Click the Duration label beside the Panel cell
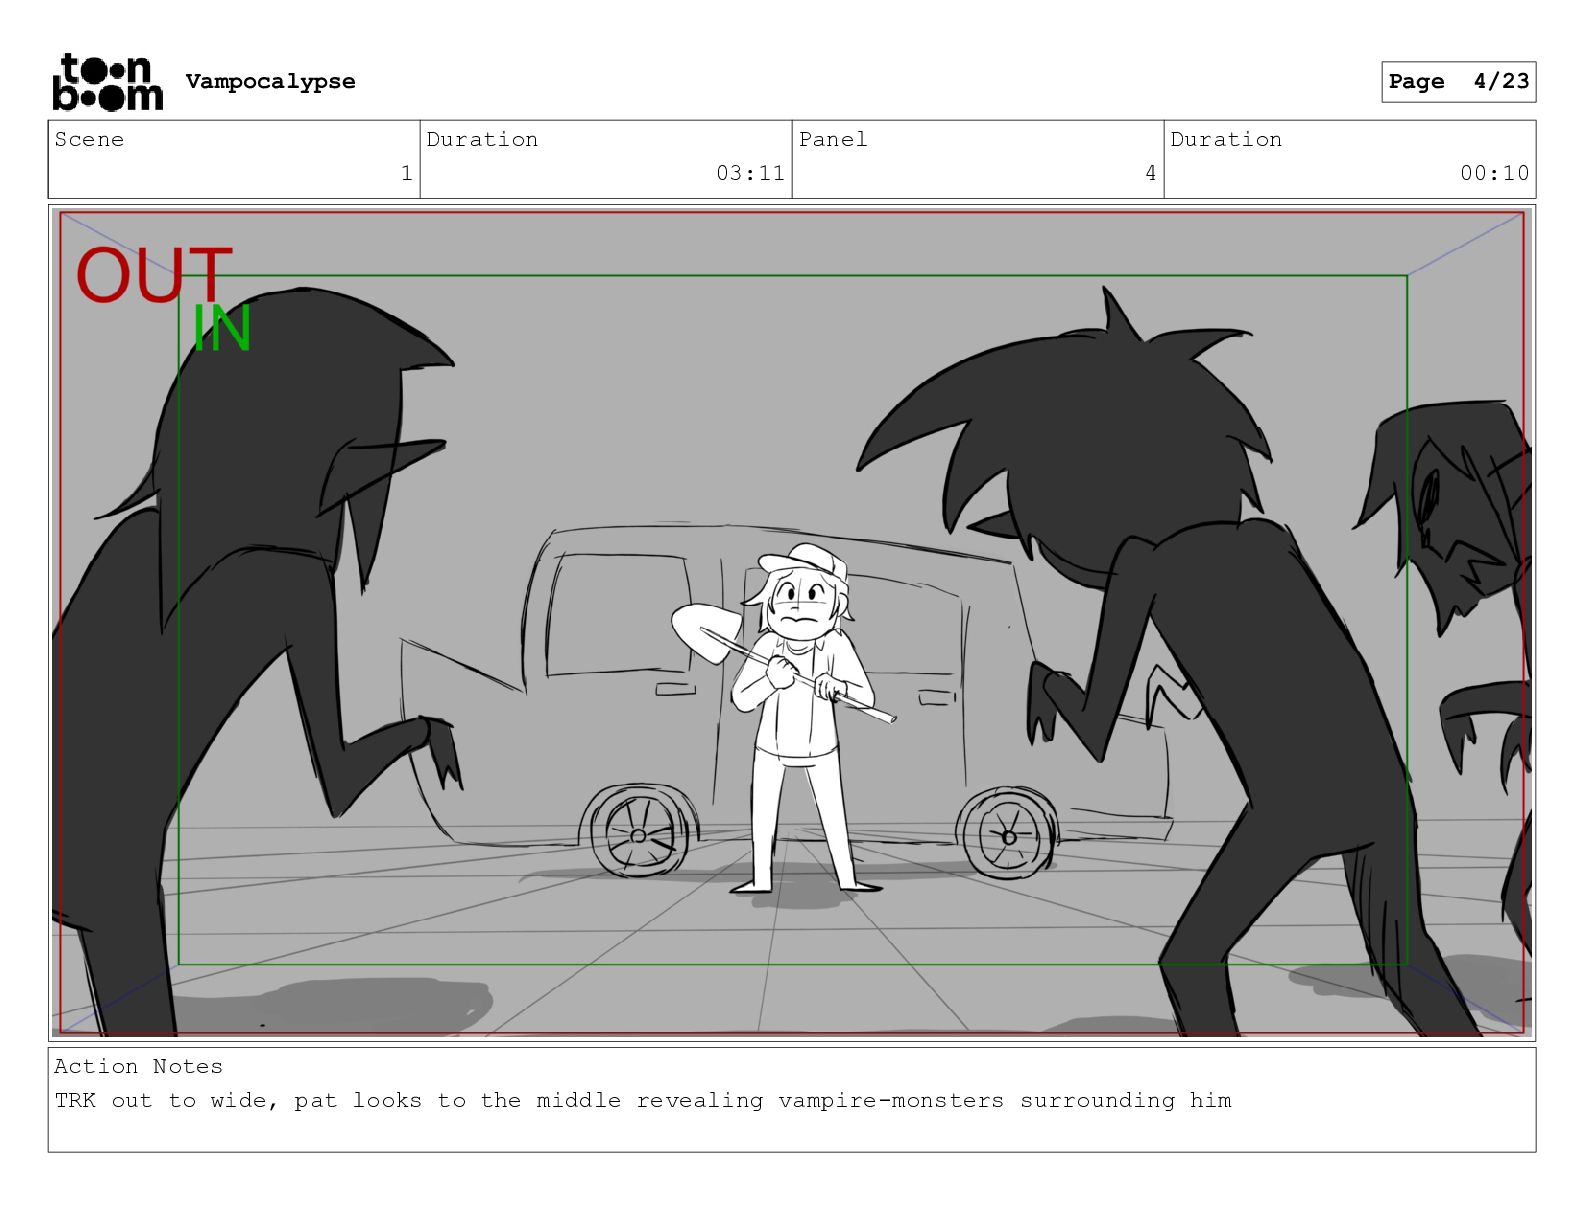This screenshot has width=1584, height=1224. point(1226,140)
